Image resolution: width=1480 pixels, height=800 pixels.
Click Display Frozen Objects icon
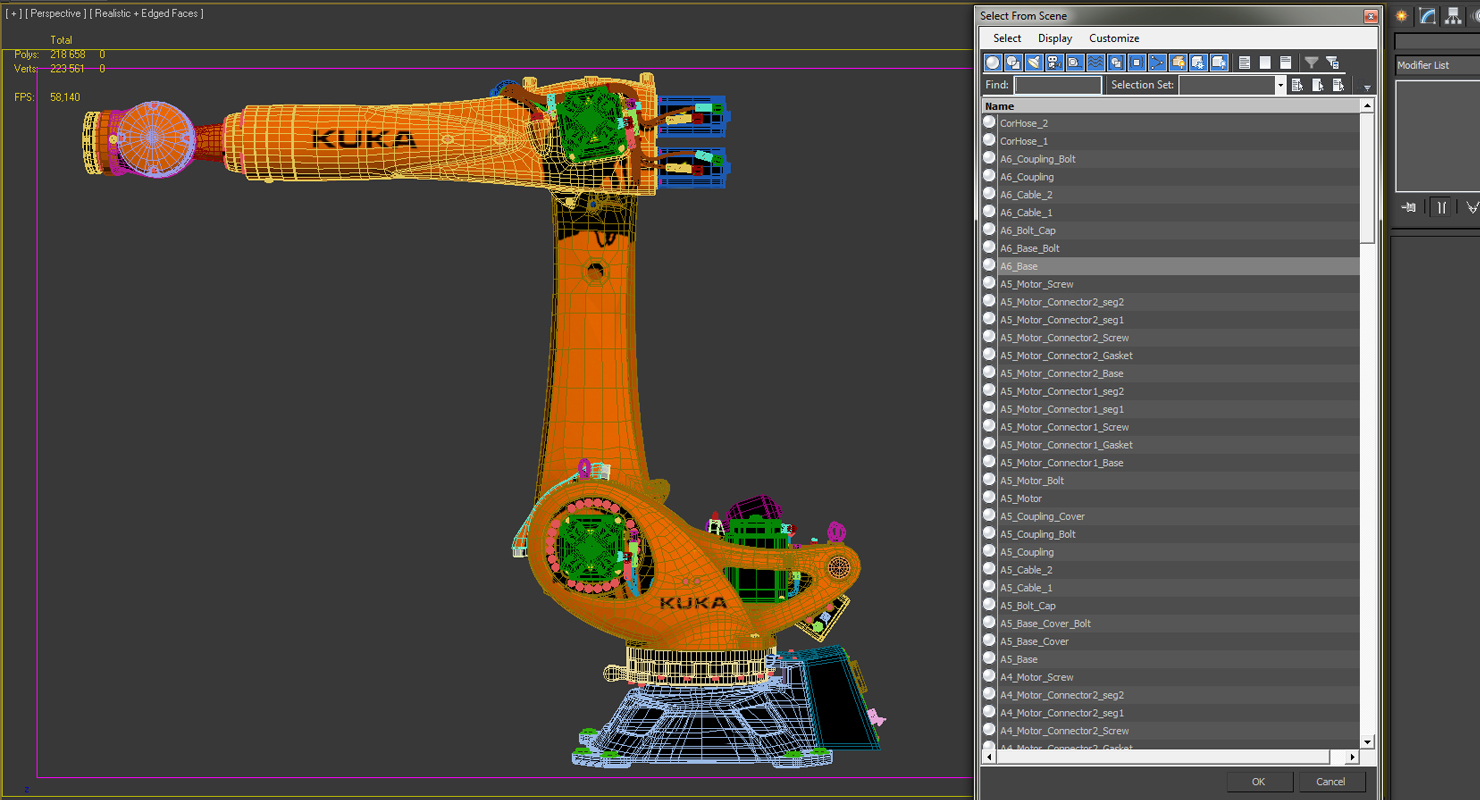point(1198,62)
